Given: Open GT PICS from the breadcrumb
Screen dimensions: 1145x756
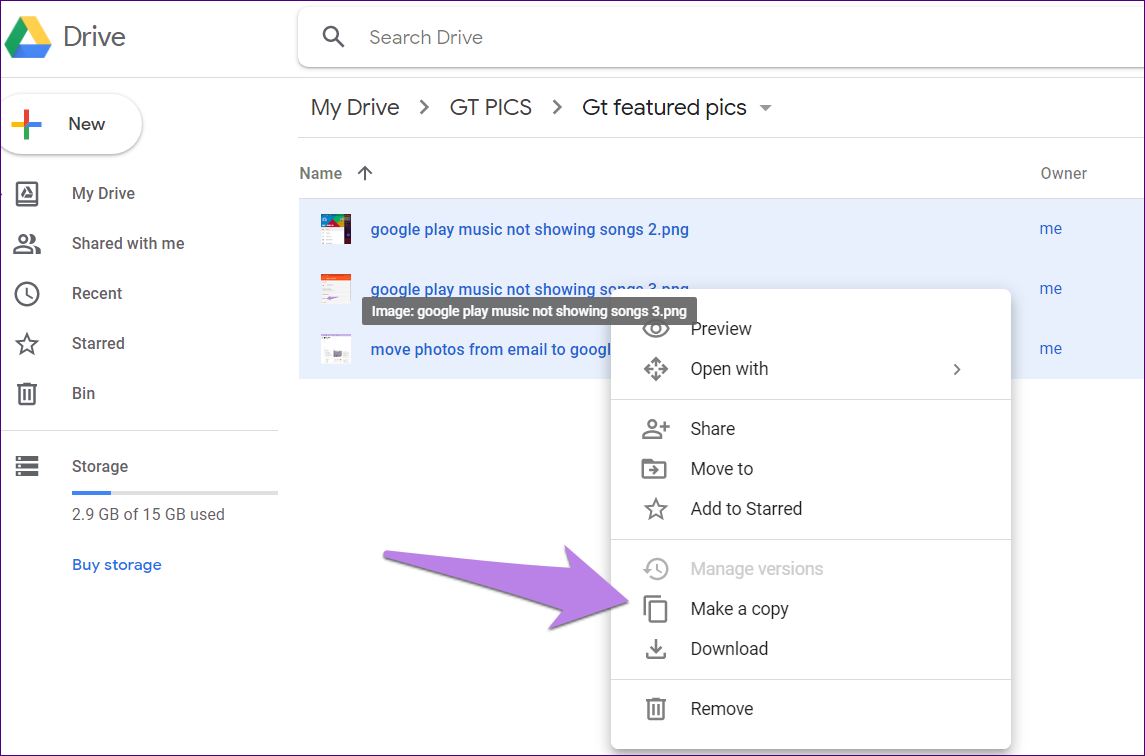Looking at the screenshot, I should pos(490,107).
